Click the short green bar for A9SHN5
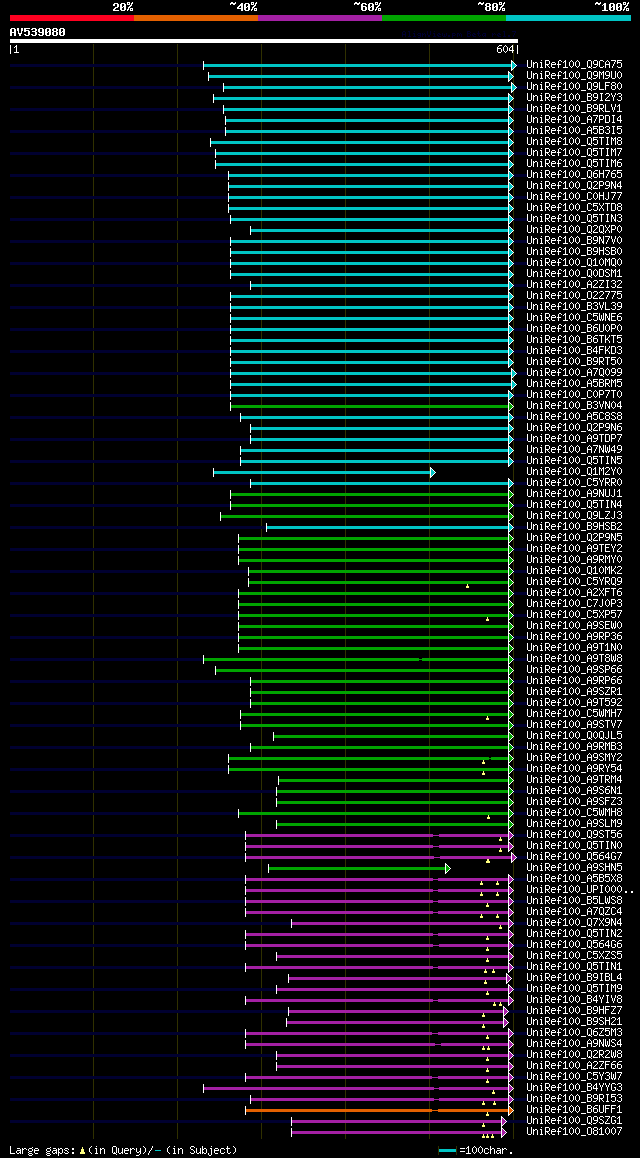Screen dimensions: 640x1158 [x=359, y=868]
